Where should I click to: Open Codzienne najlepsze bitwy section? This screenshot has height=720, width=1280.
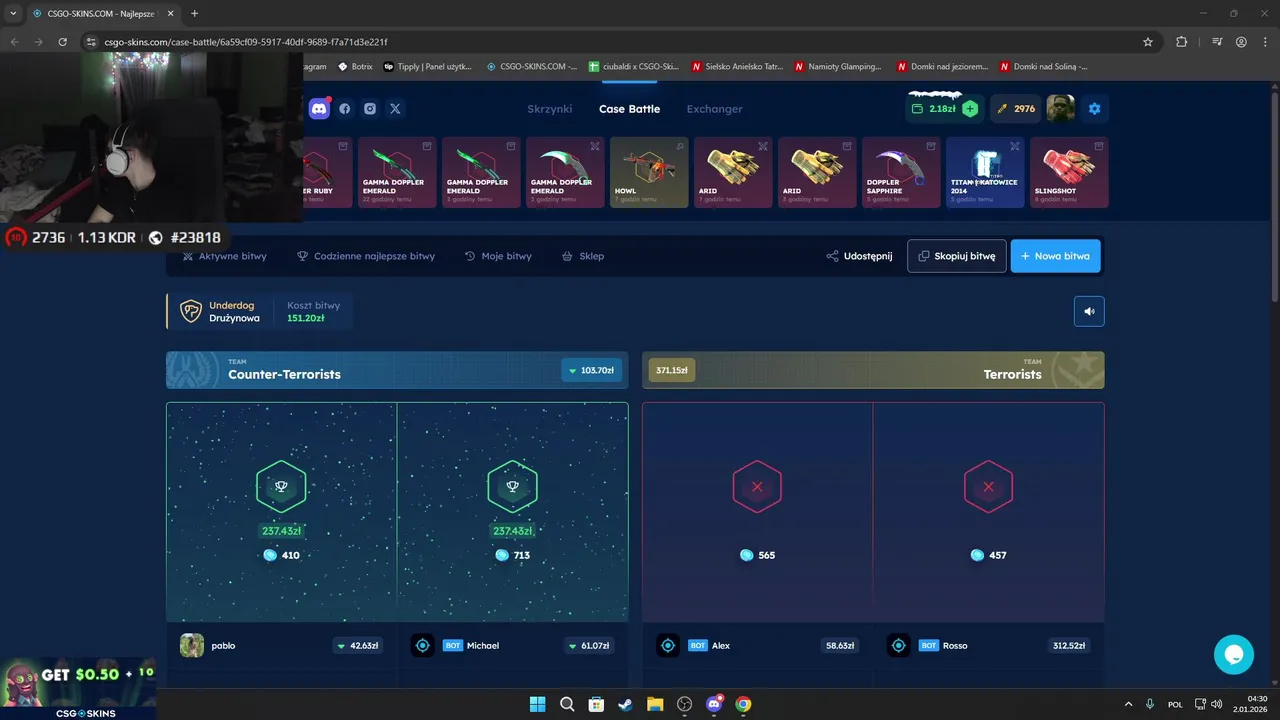click(x=366, y=256)
